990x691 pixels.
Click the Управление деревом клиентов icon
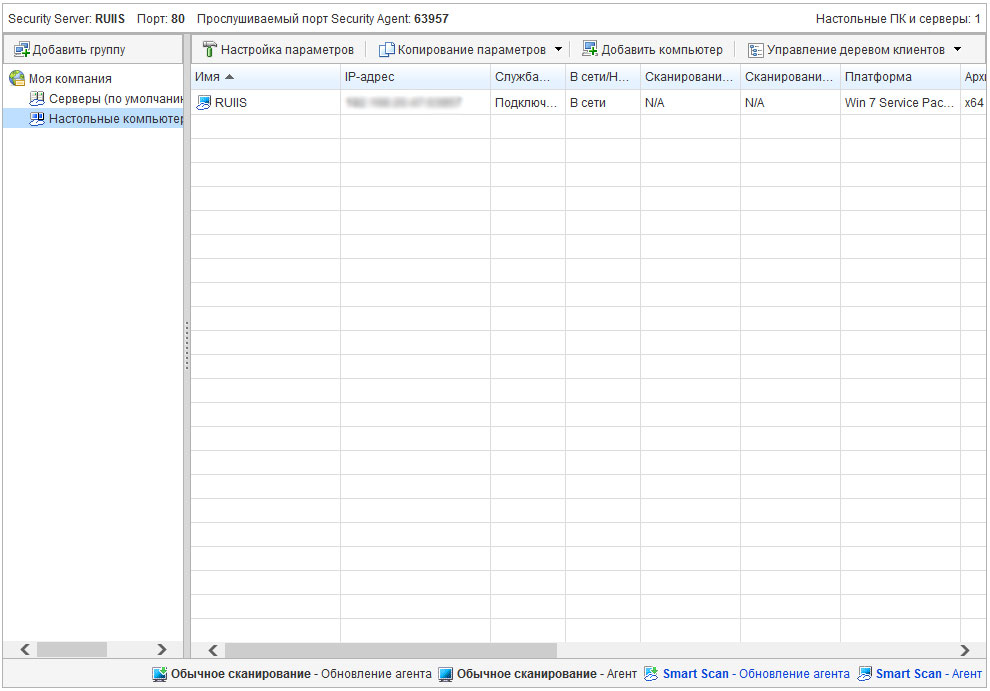[756, 49]
